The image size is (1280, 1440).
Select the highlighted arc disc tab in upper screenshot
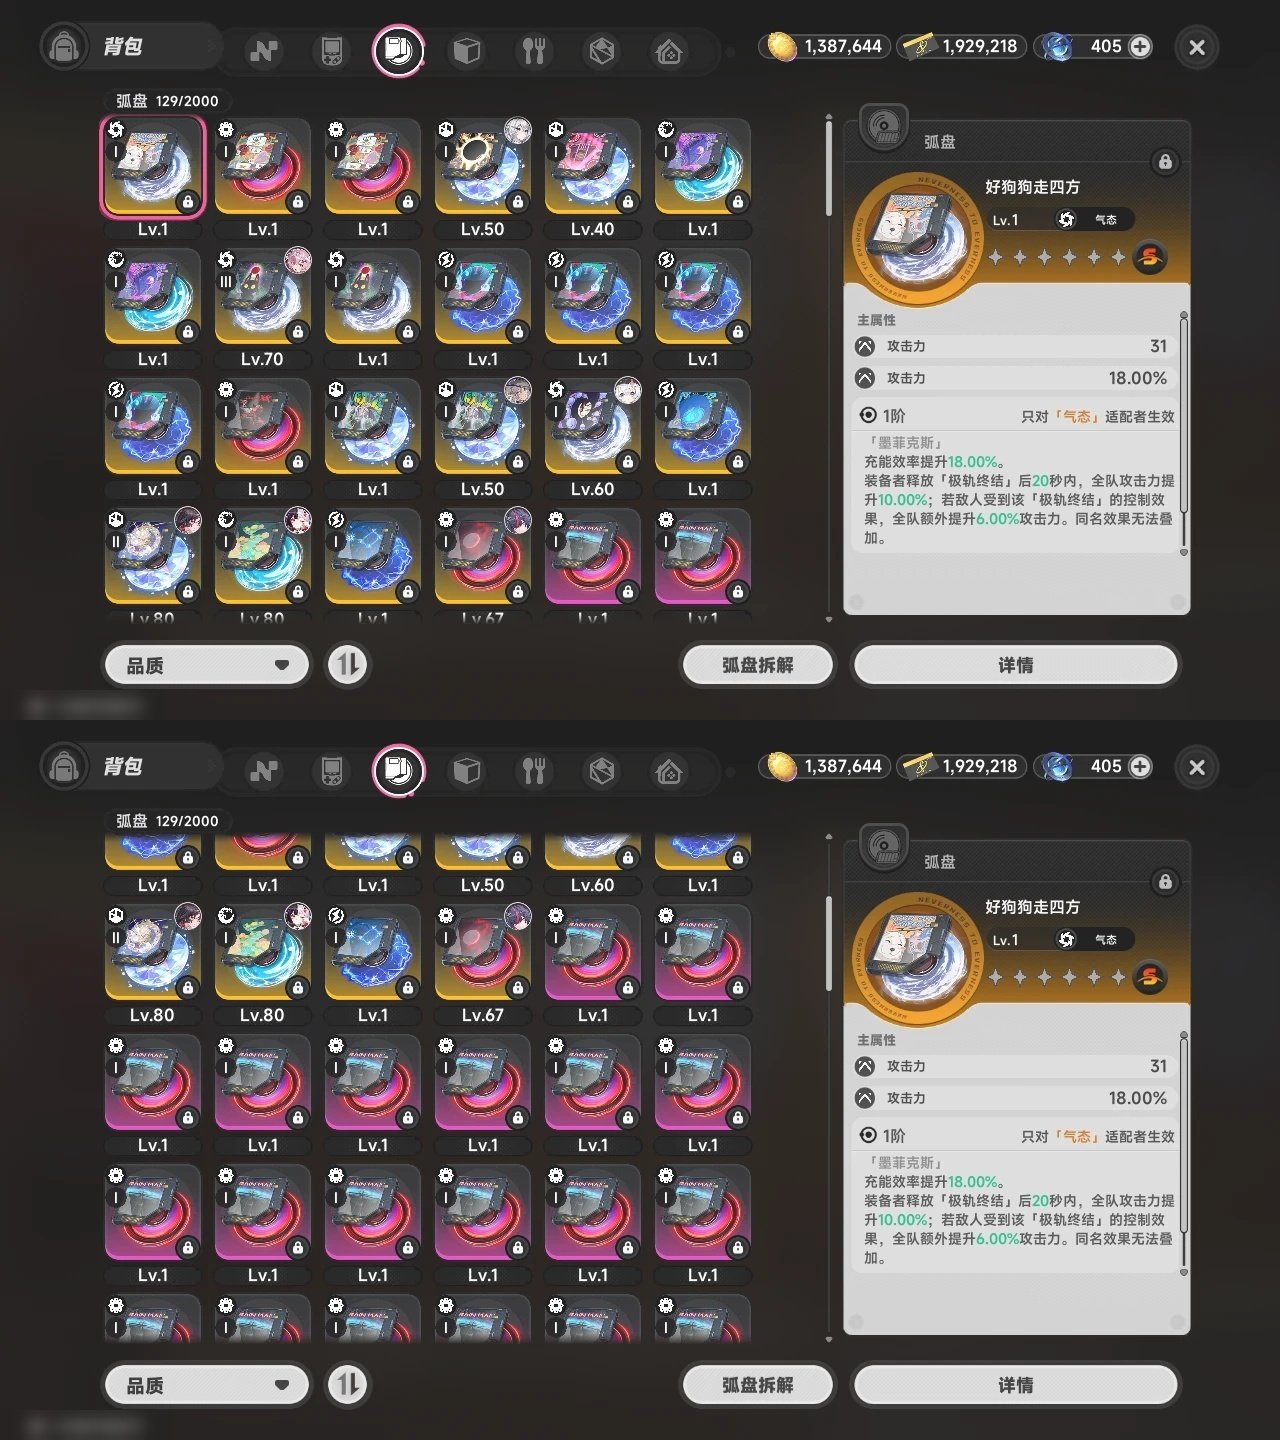click(x=398, y=50)
